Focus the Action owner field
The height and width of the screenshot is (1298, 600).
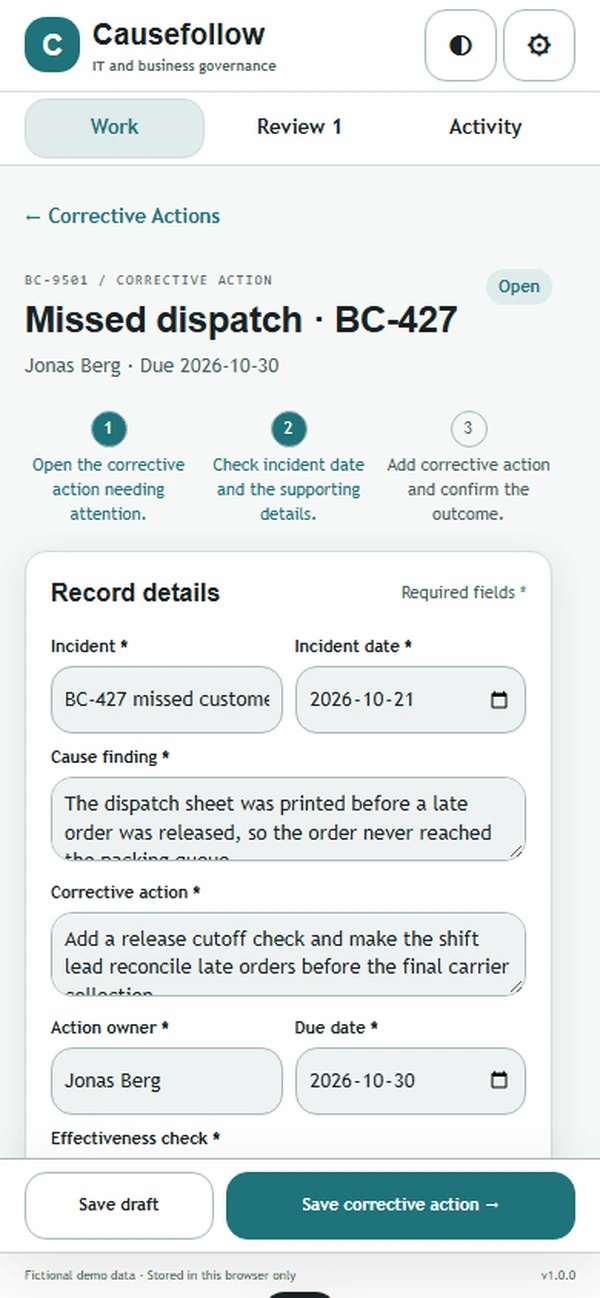click(x=167, y=1081)
